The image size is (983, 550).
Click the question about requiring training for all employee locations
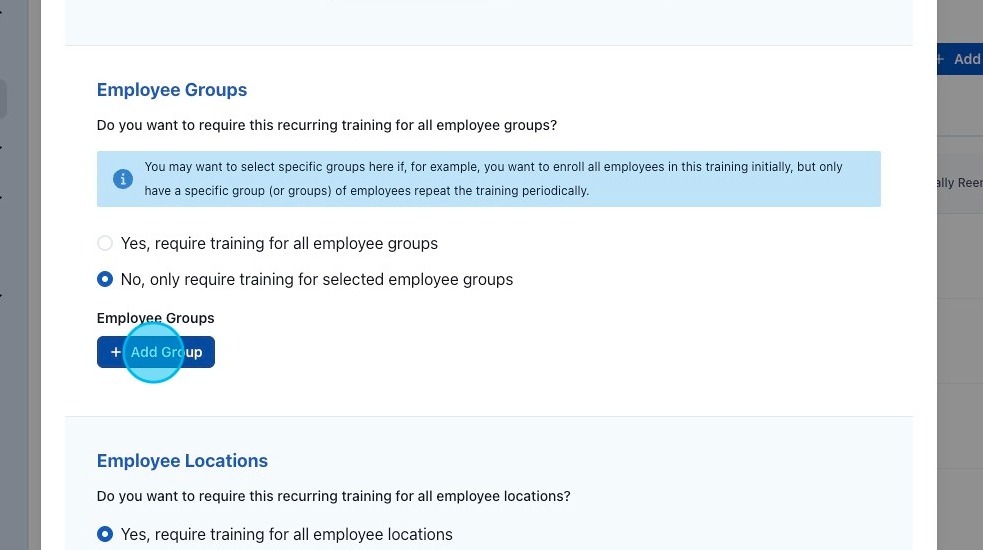coord(333,496)
